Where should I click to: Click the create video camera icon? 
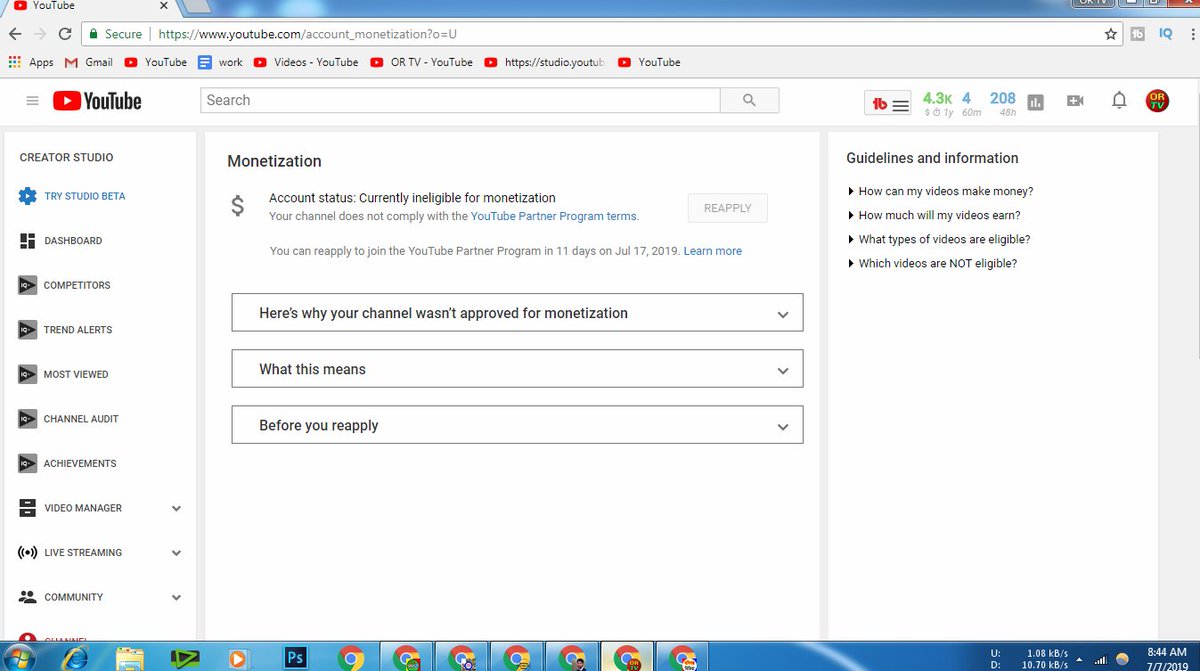(1075, 101)
